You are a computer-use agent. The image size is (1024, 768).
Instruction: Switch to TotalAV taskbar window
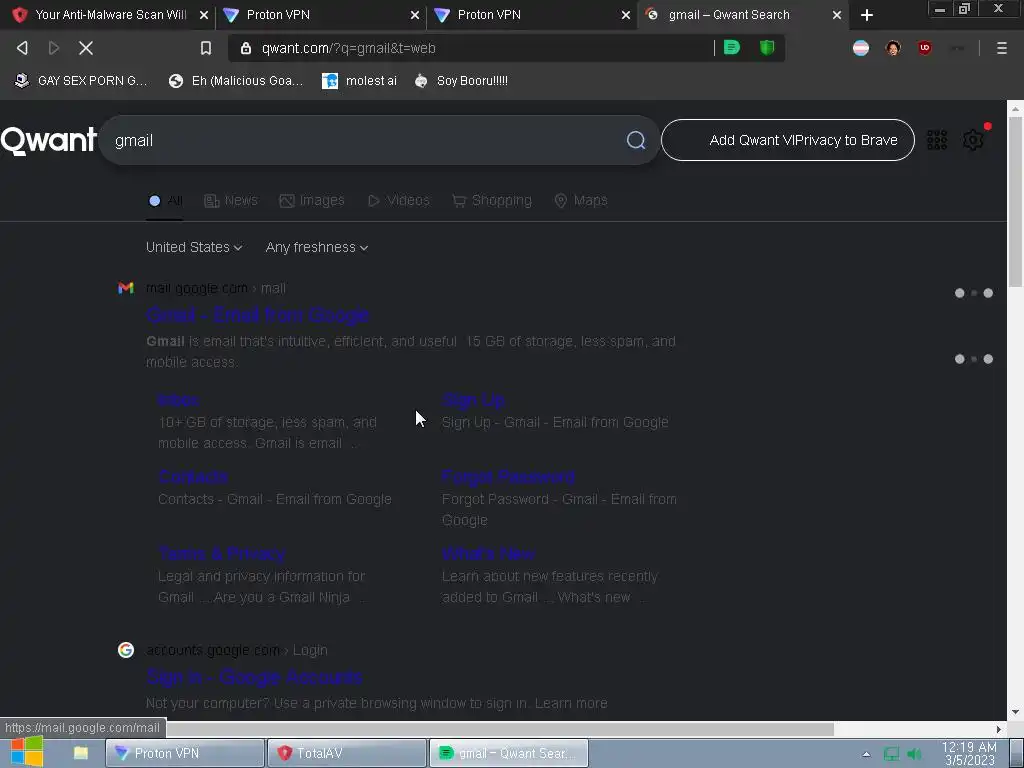[x=347, y=753]
